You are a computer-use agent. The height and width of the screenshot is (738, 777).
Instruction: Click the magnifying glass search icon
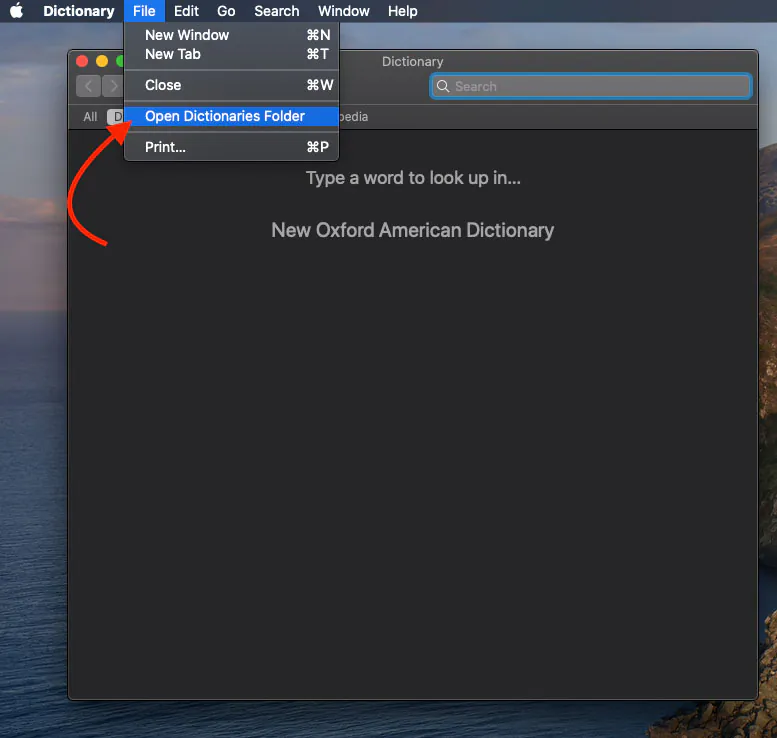pos(443,87)
